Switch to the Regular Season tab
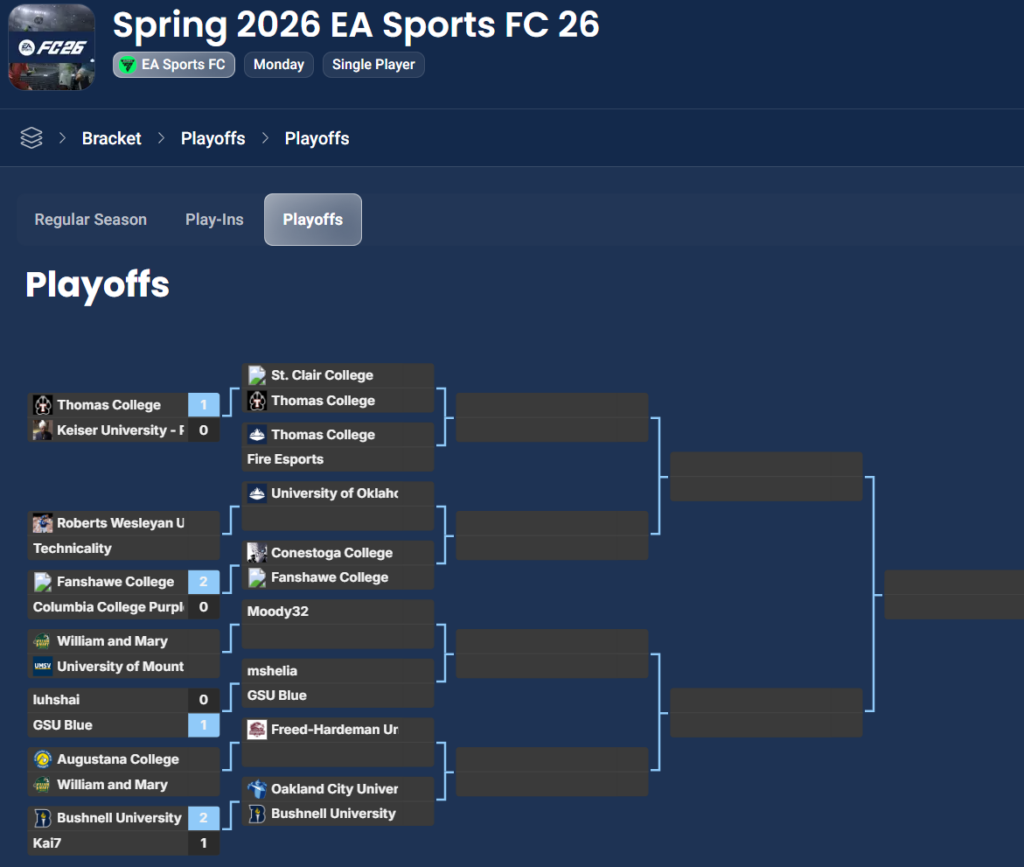The width and height of the screenshot is (1024, 867). [x=91, y=220]
